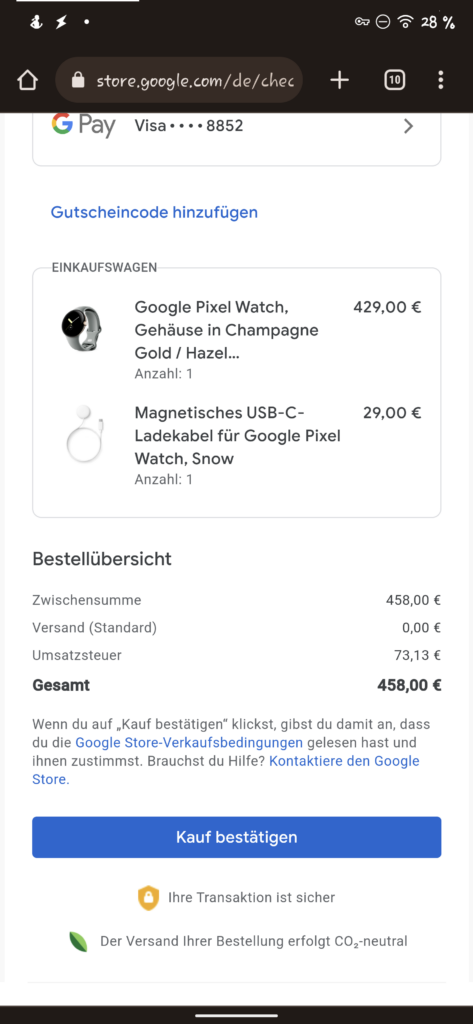Tap the Android gesture navigation bar

pos(236,1014)
